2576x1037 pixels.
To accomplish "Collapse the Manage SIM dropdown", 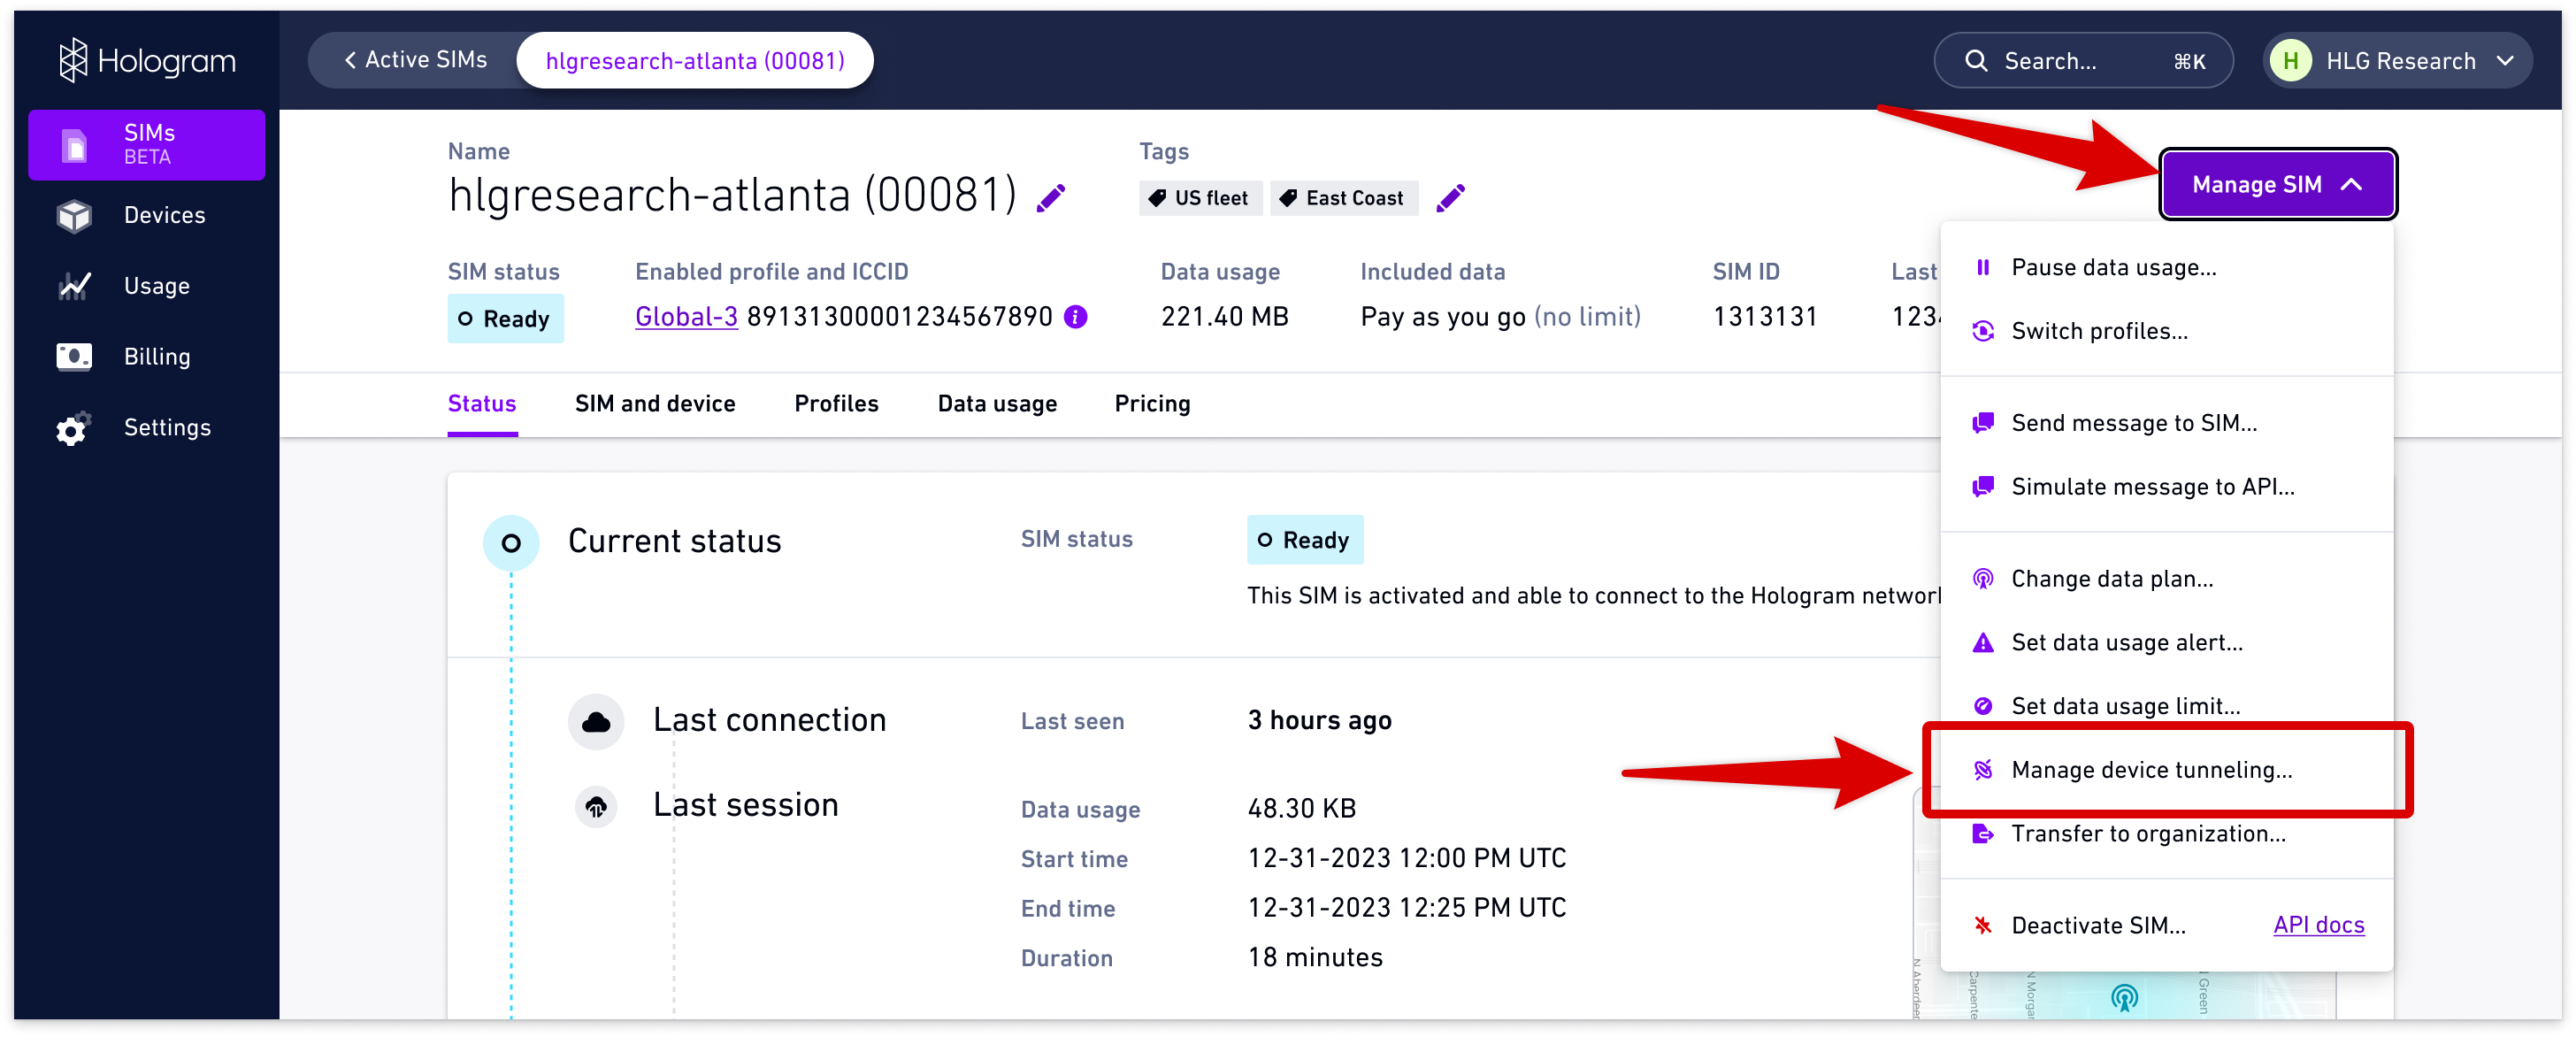I will click(x=2277, y=184).
